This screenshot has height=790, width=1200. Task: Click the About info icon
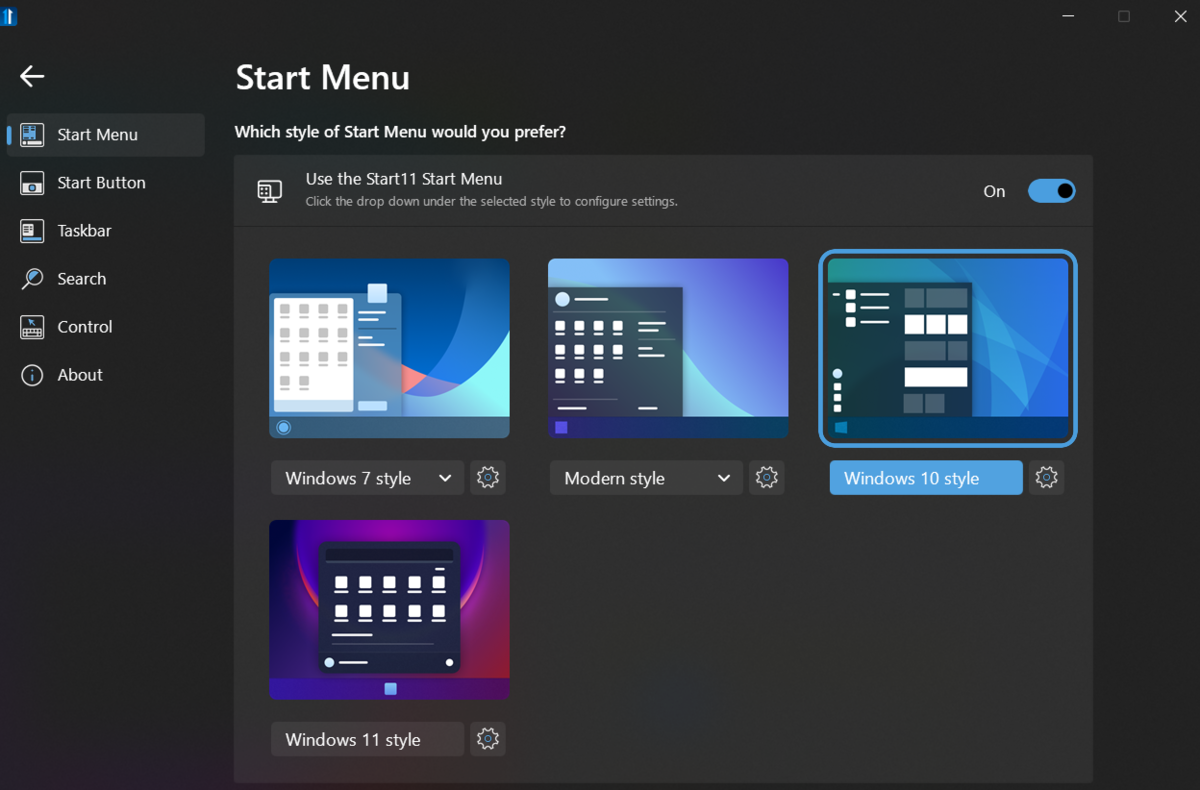[x=32, y=375]
